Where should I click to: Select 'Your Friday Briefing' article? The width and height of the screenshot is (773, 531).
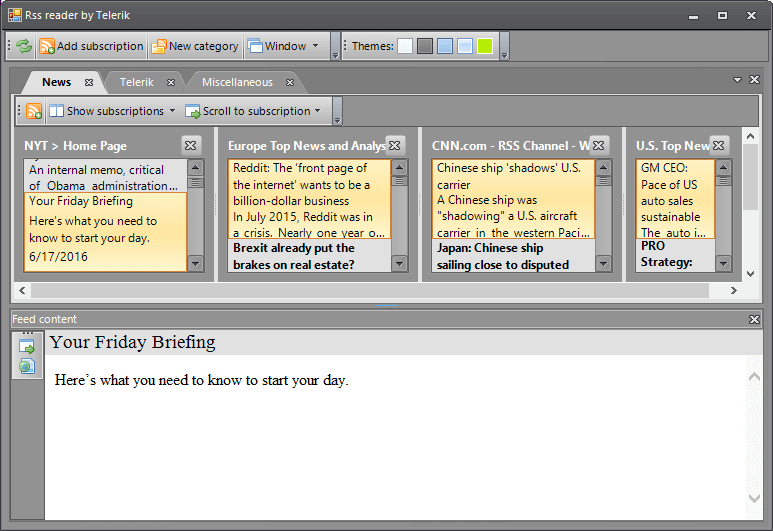(105, 232)
